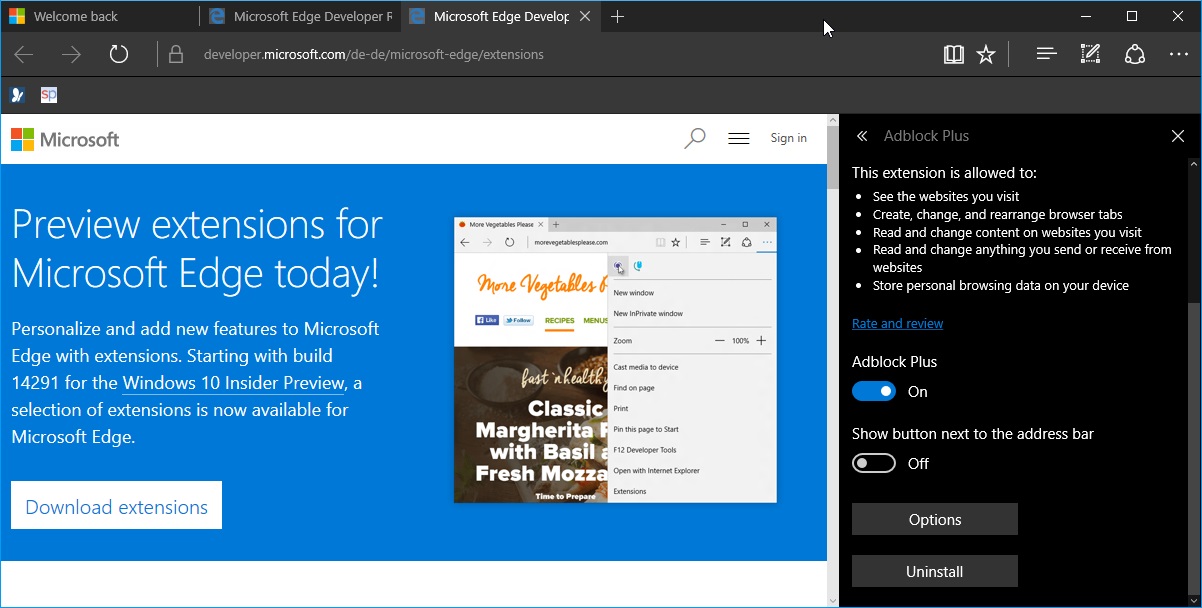Click the Options button
This screenshot has width=1202, height=608.
click(x=935, y=519)
